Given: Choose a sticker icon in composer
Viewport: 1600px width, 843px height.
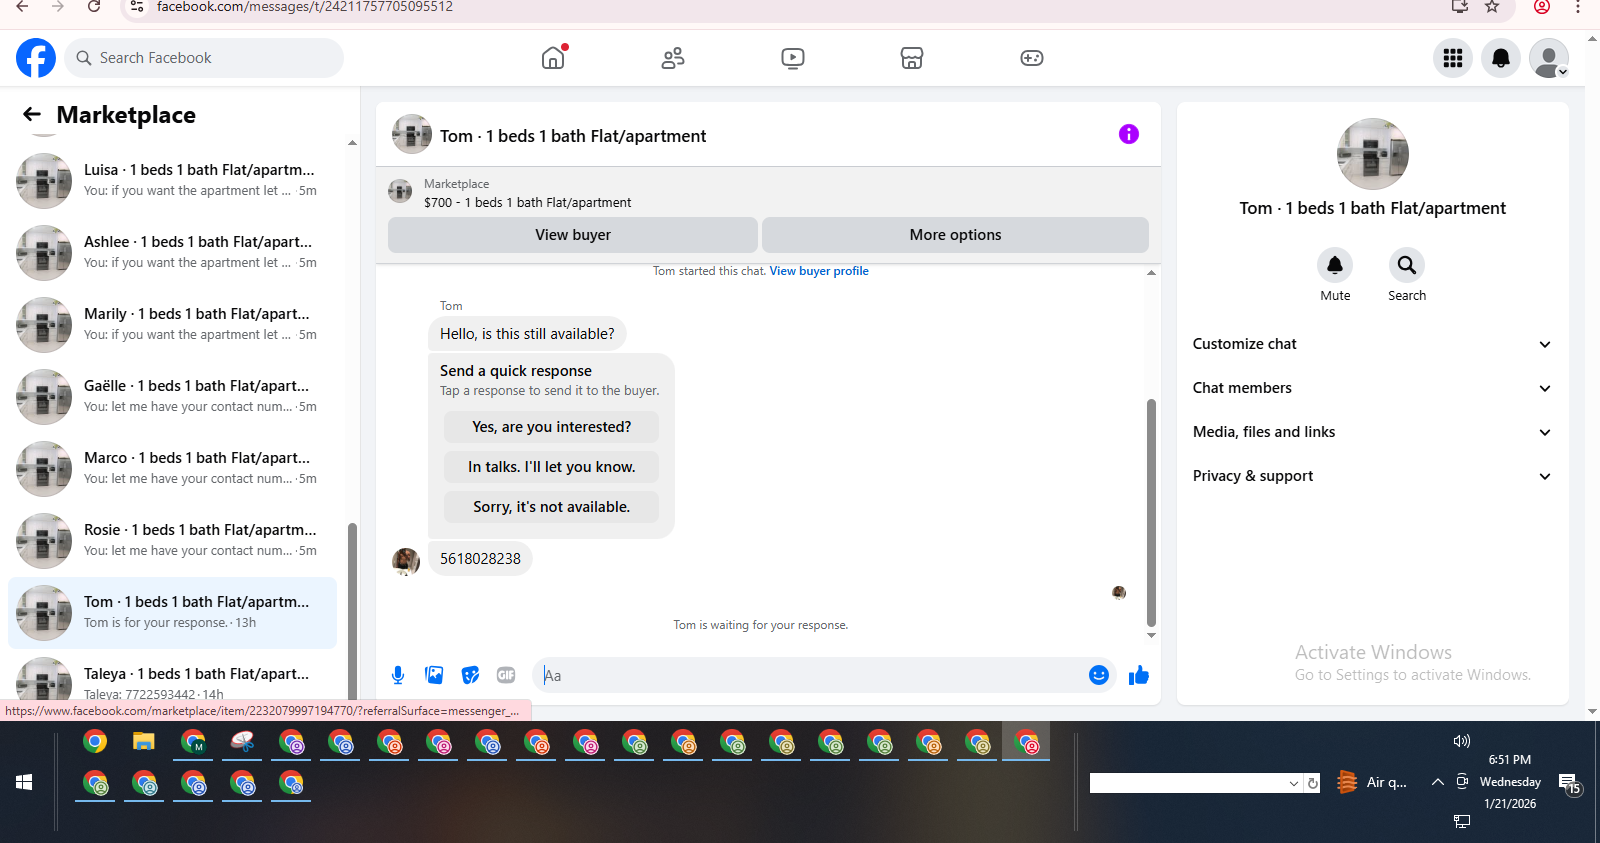Looking at the screenshot, I should click(470, 675).
